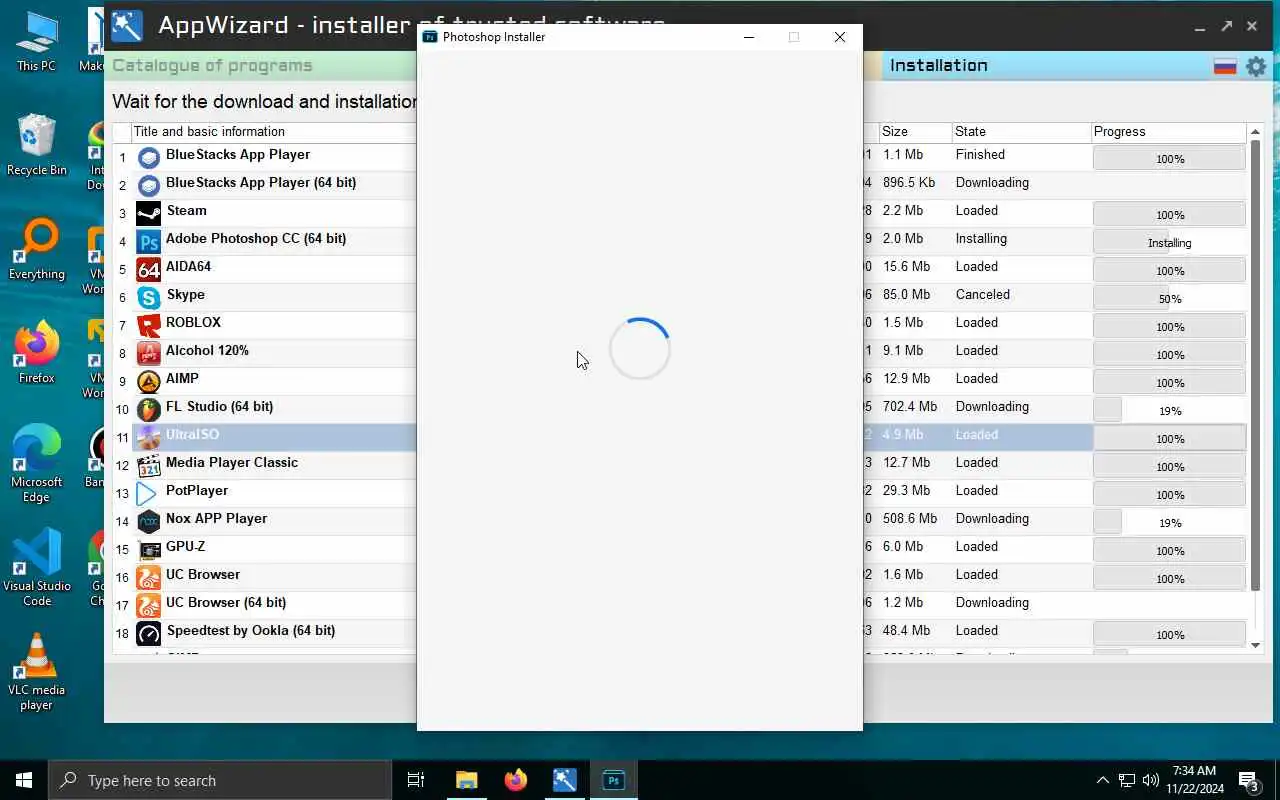Click the Alcohol 120% program icon

point(148,354)
